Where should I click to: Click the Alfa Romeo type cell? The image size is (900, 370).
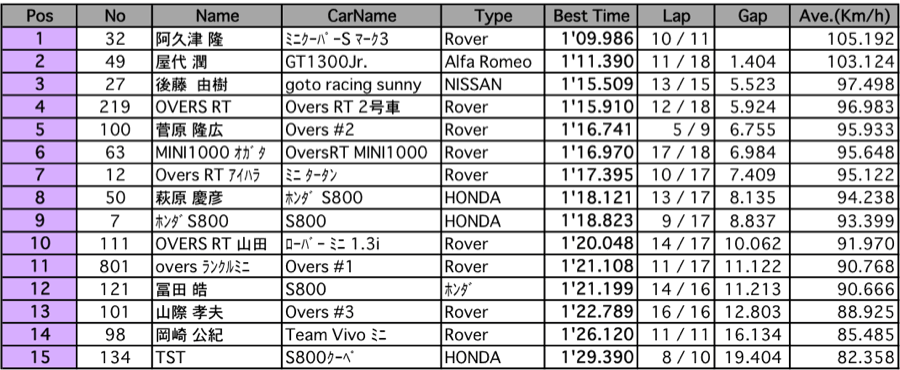click(492, 62)
